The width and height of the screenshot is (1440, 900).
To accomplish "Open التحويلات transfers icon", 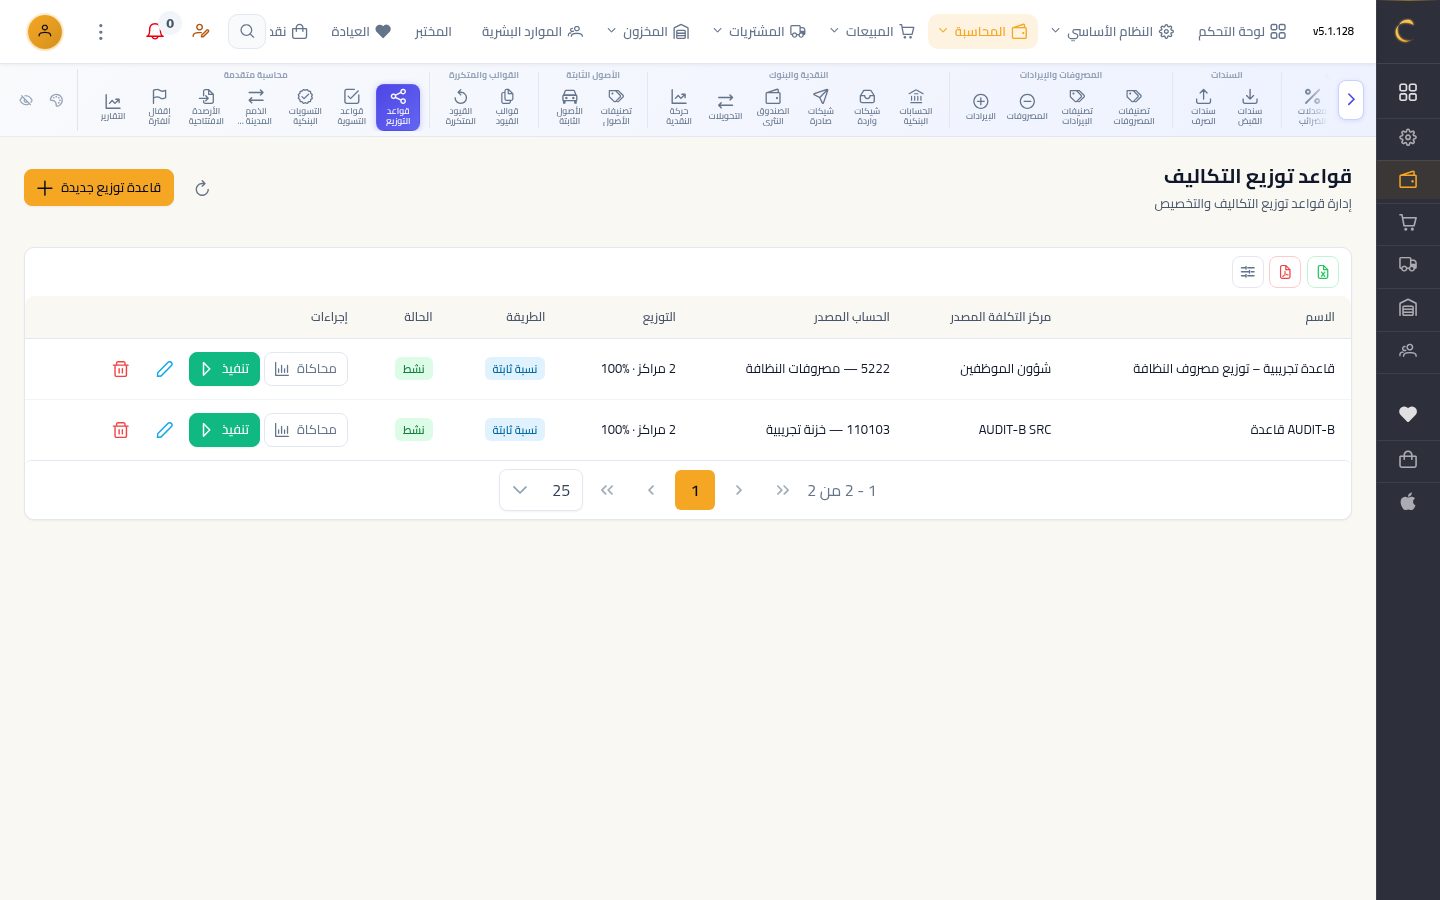I will click(x=725, y=107).
